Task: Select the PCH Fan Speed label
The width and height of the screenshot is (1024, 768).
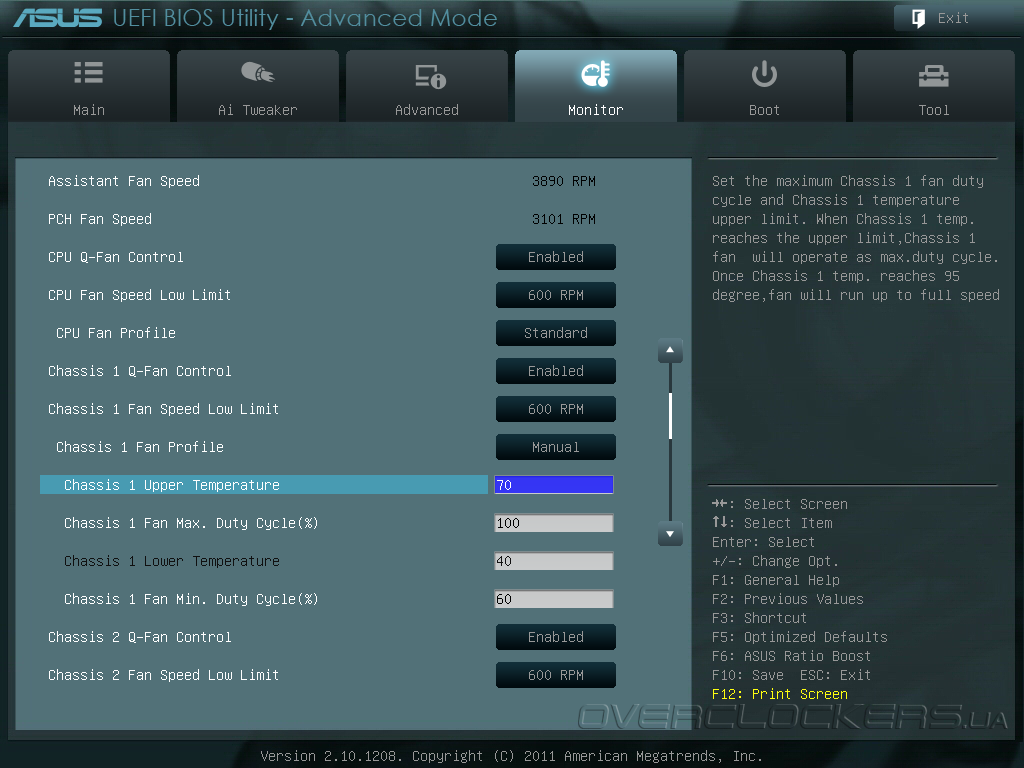Action: click(x=100, y=219)
